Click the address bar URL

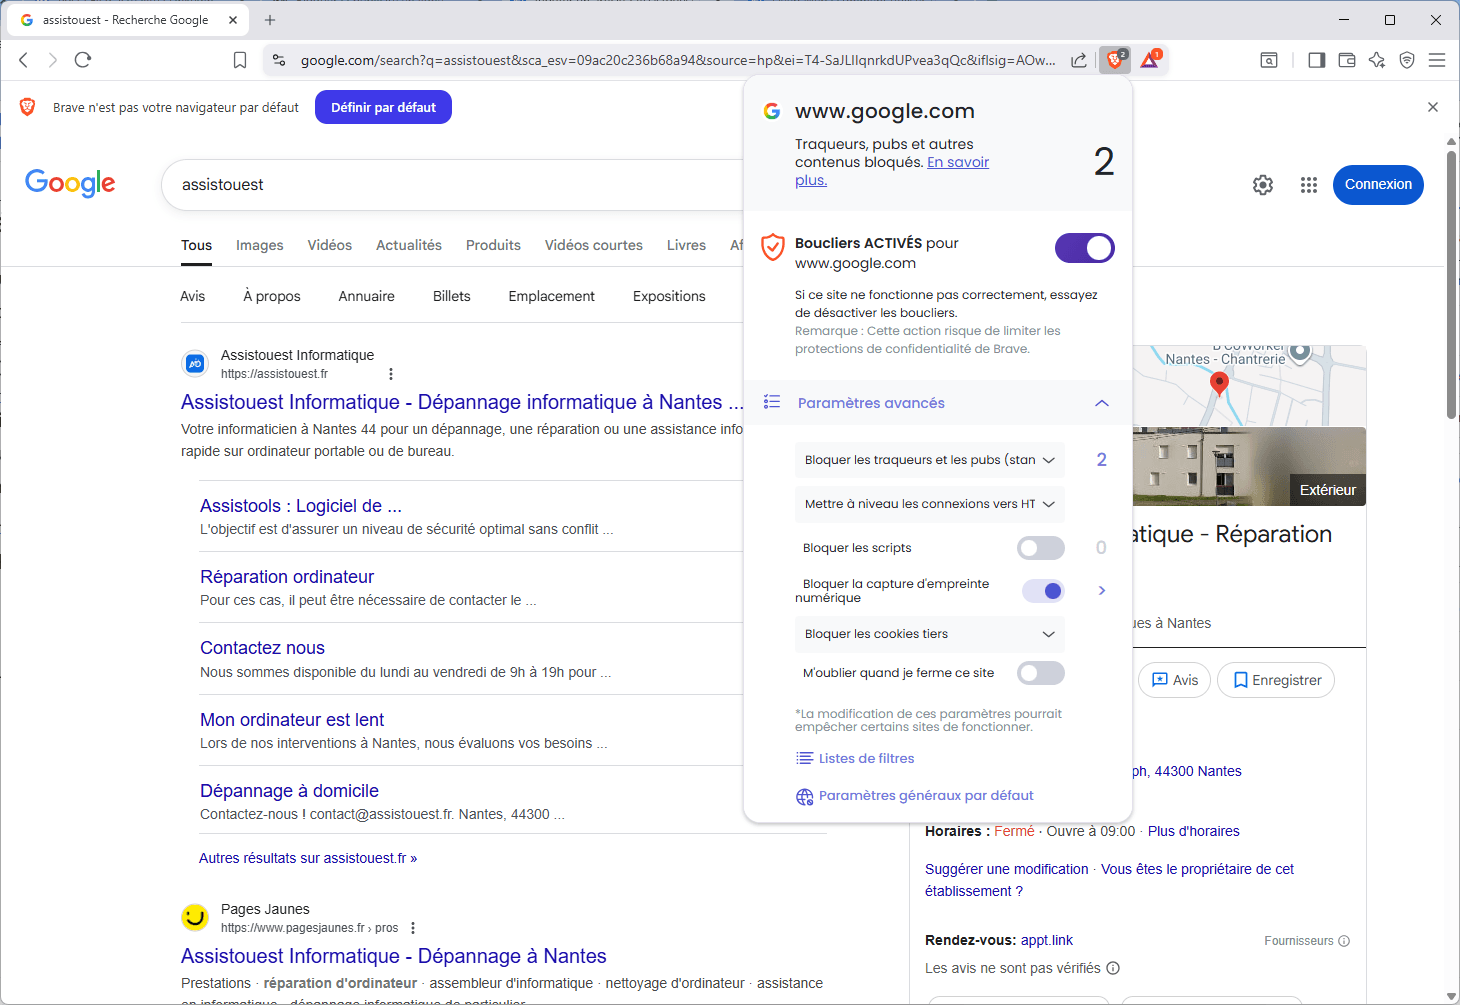pyautogui.click(x=678, y=60)
